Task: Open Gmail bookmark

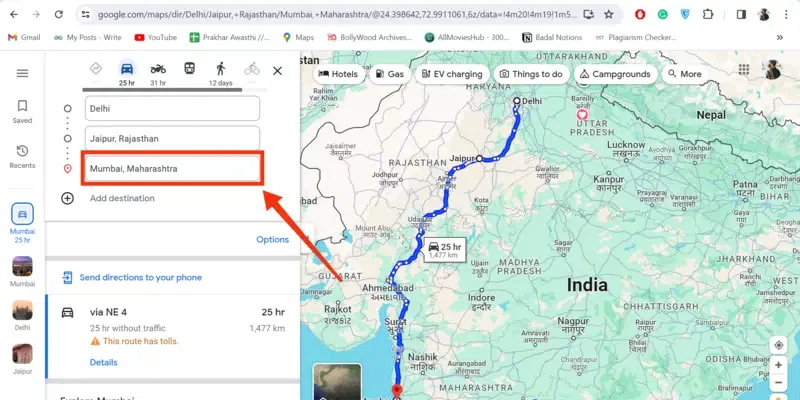Action: pyautogui.click(x=24, y=37)
